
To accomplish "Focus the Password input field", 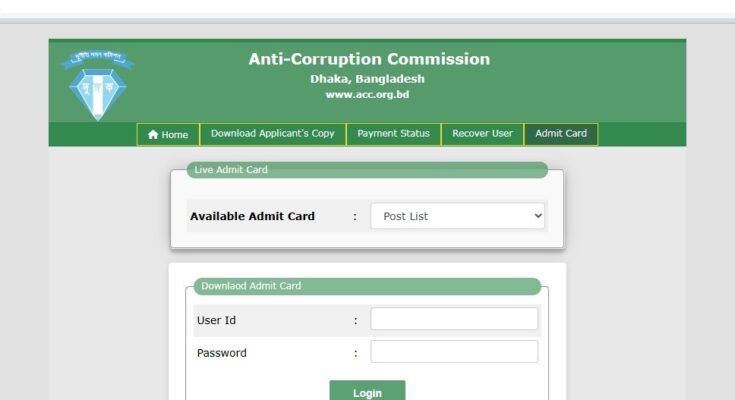I will coord(454,352).
